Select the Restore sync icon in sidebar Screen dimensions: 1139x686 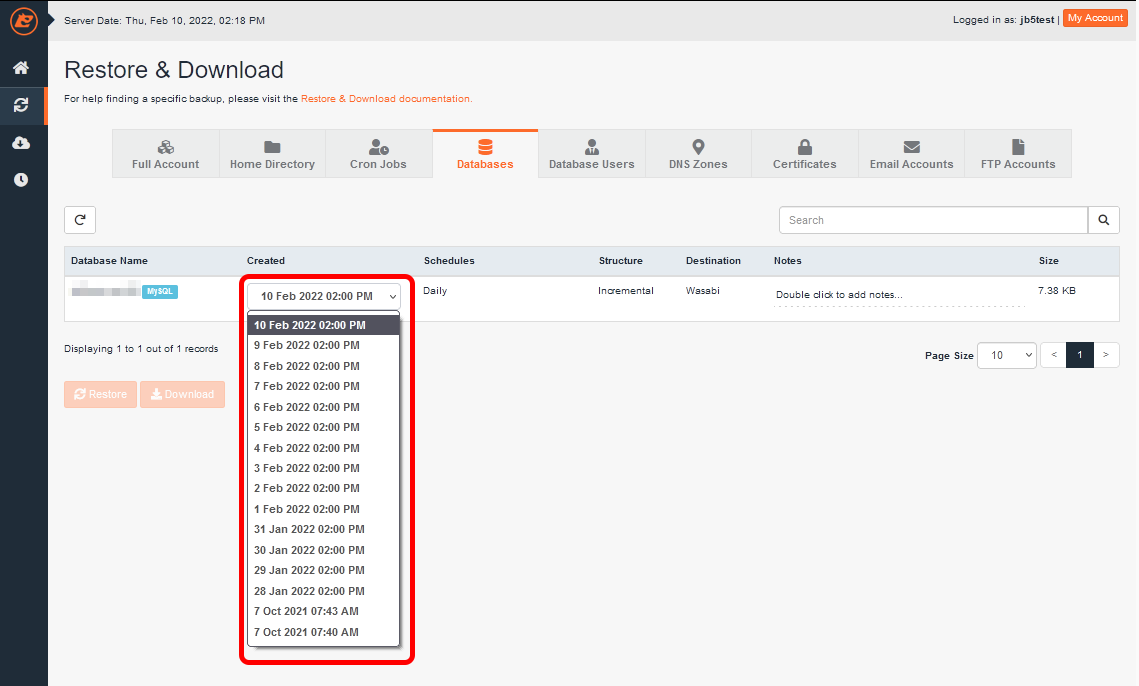coord(21,105)
